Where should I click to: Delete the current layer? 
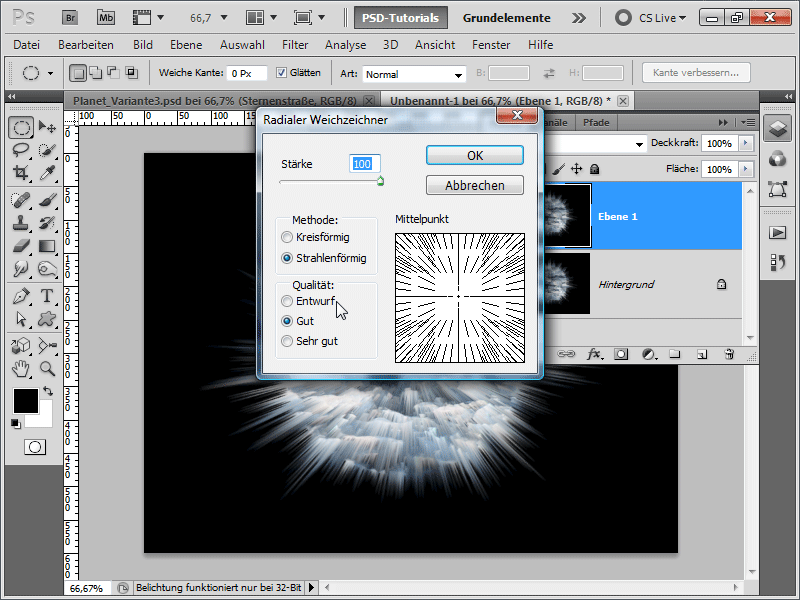click(729, 354)
